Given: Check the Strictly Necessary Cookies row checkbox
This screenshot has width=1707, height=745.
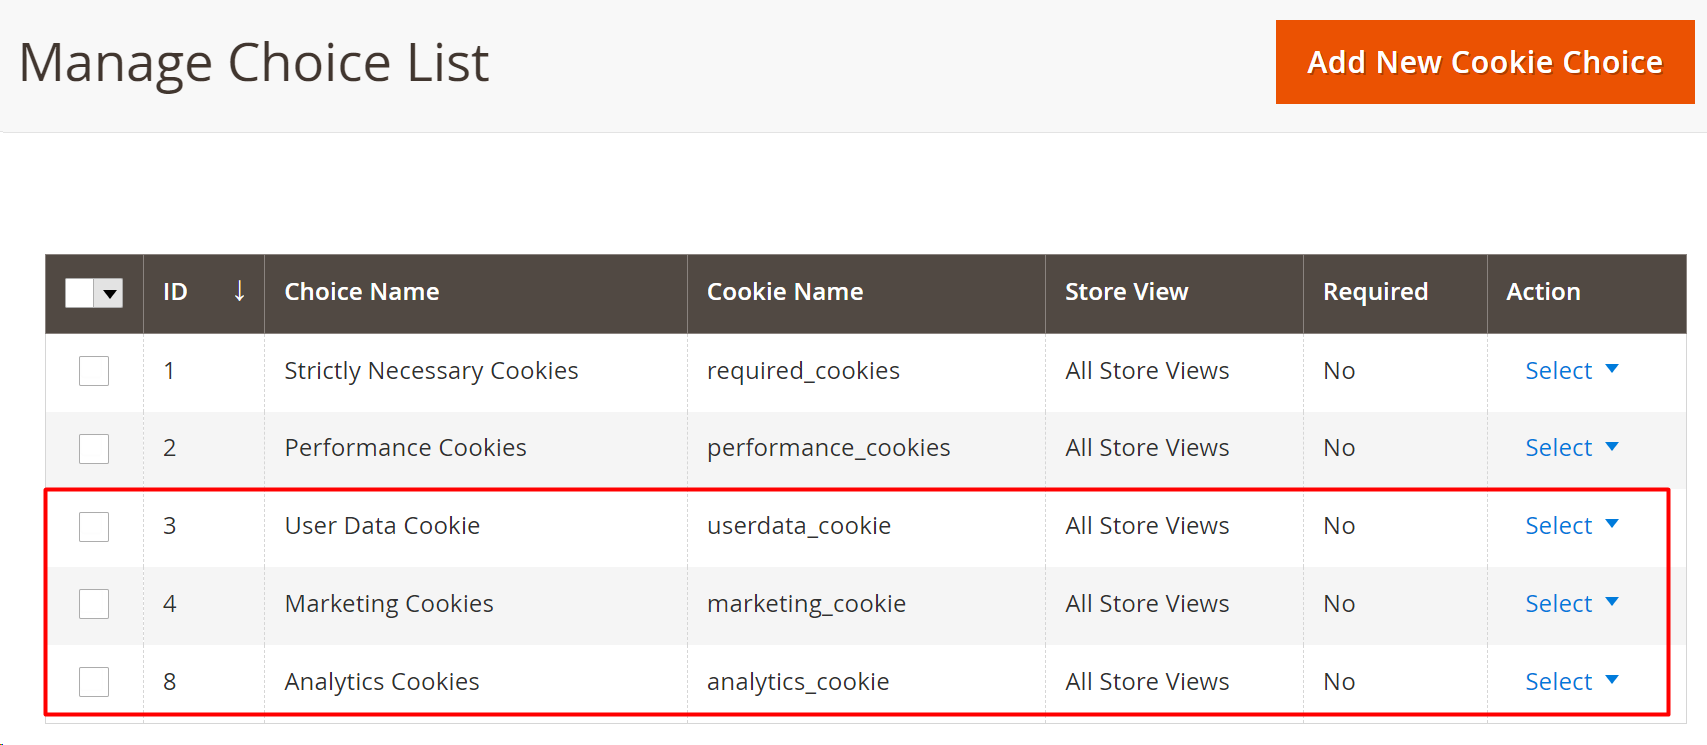Looking at the screenshot, I should (94, 371).
